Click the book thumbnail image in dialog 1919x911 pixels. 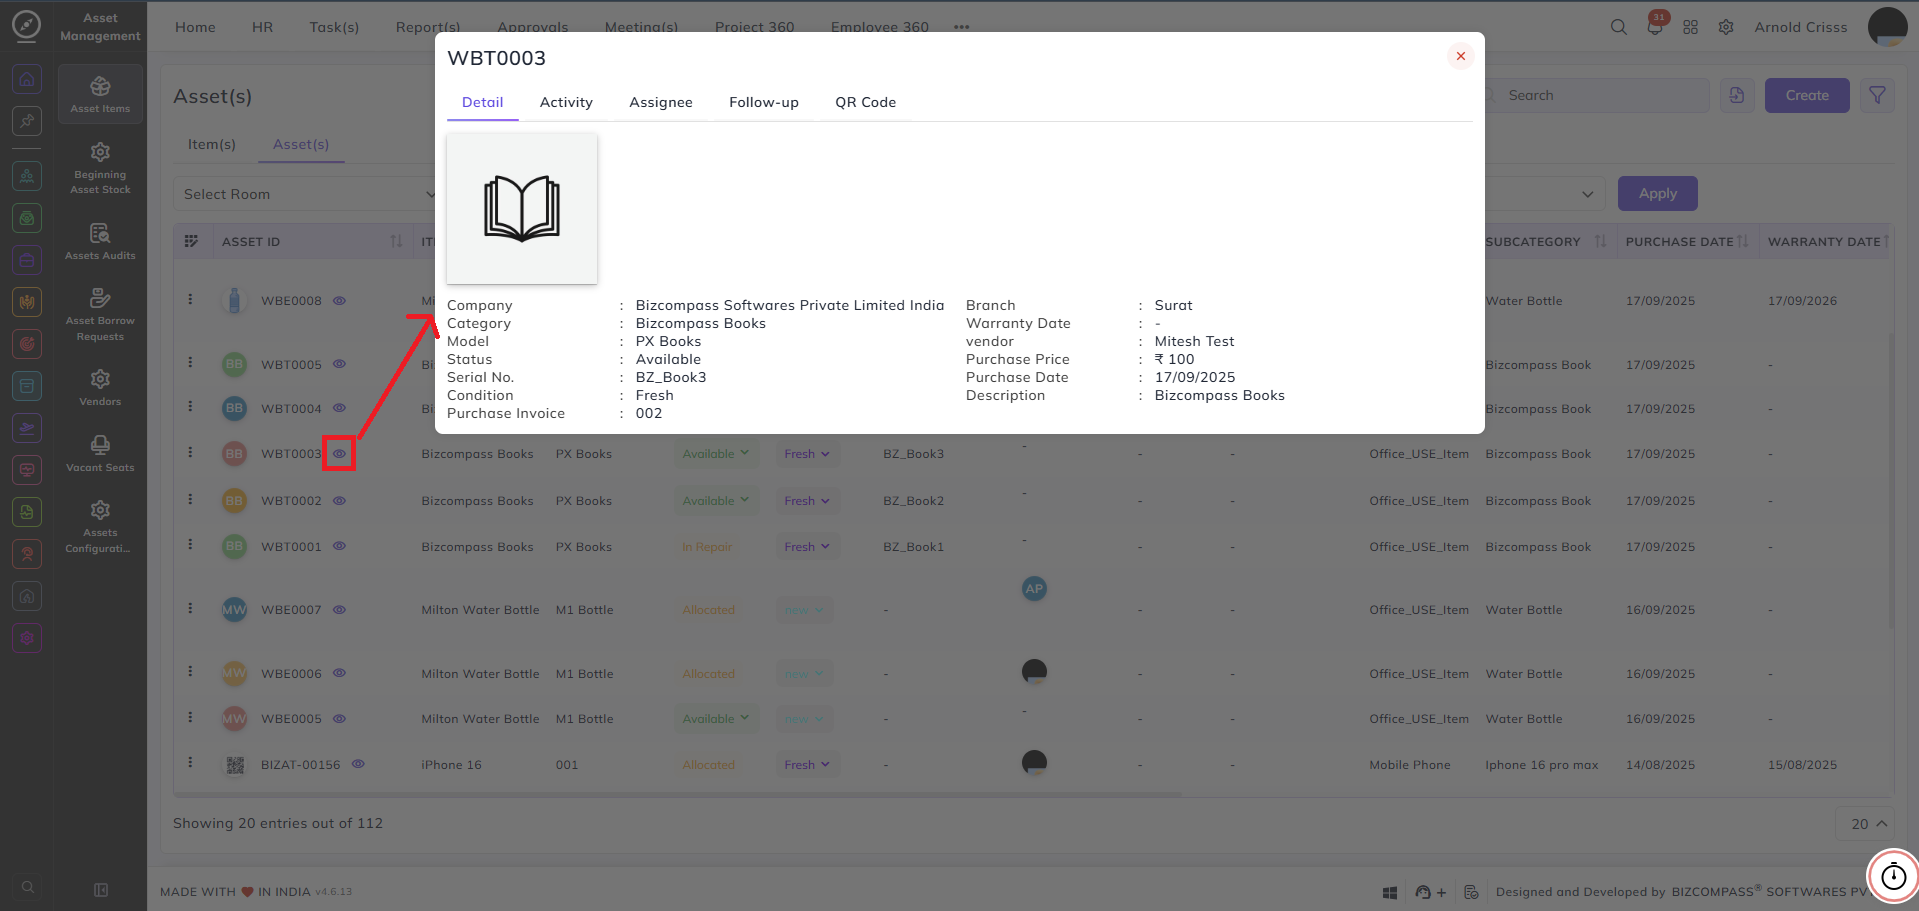[x=522, y=208]
